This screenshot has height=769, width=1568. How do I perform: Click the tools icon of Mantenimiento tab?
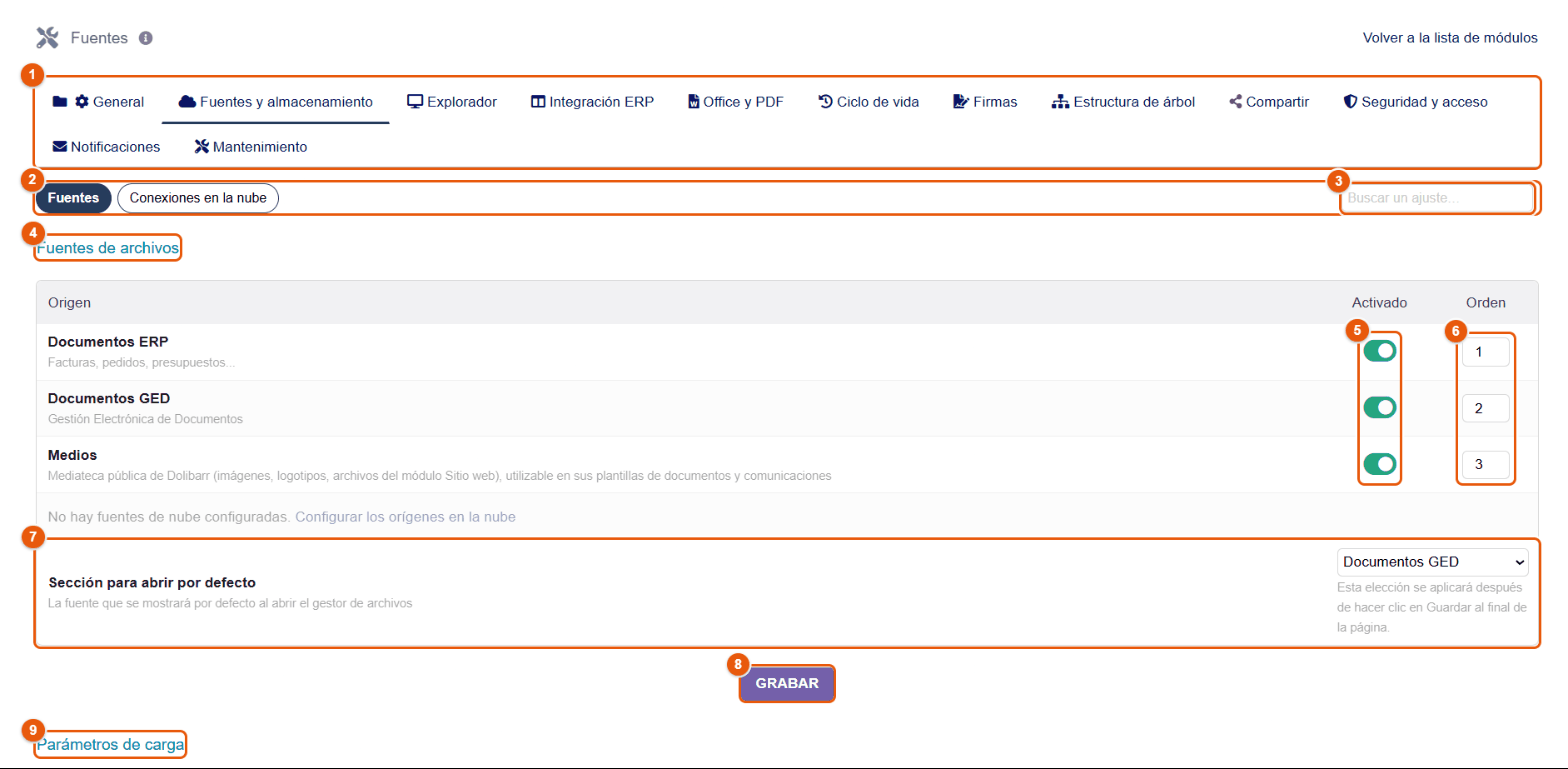pyautogui.click(x=201, y=146)
